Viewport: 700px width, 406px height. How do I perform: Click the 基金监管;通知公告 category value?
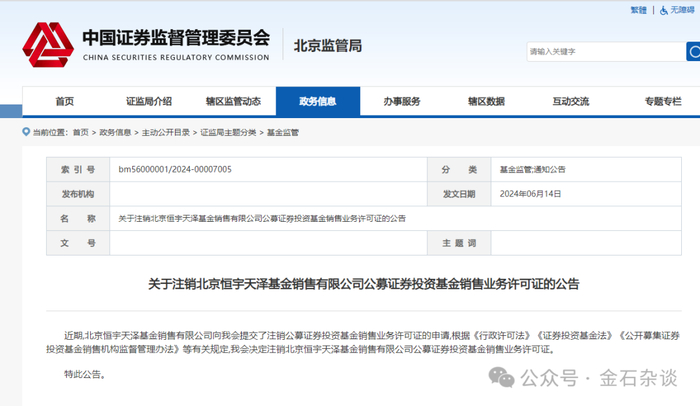pyautogui.click(x=533, y=169)
